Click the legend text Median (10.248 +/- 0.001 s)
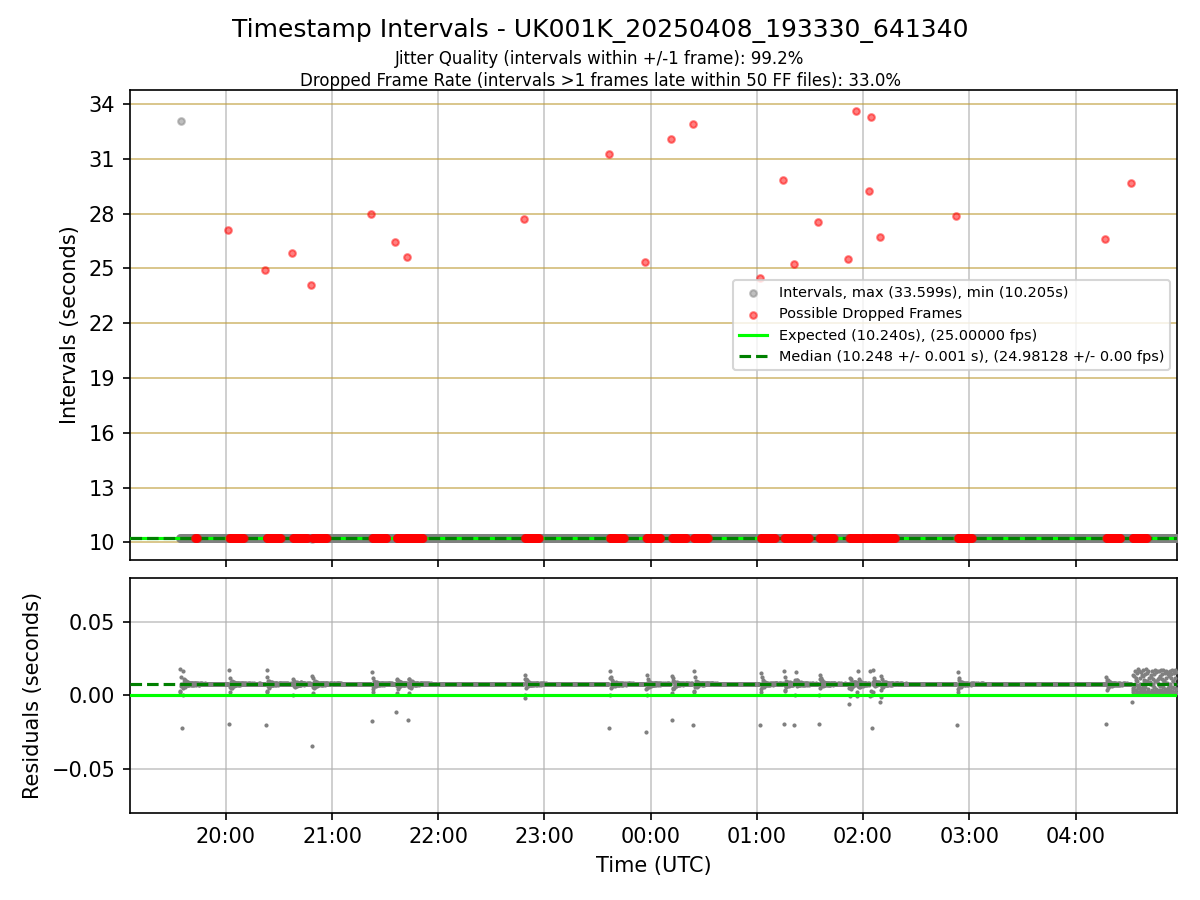Image resolution: width=1200 pixels, height=900 pixels. [900, 356]
